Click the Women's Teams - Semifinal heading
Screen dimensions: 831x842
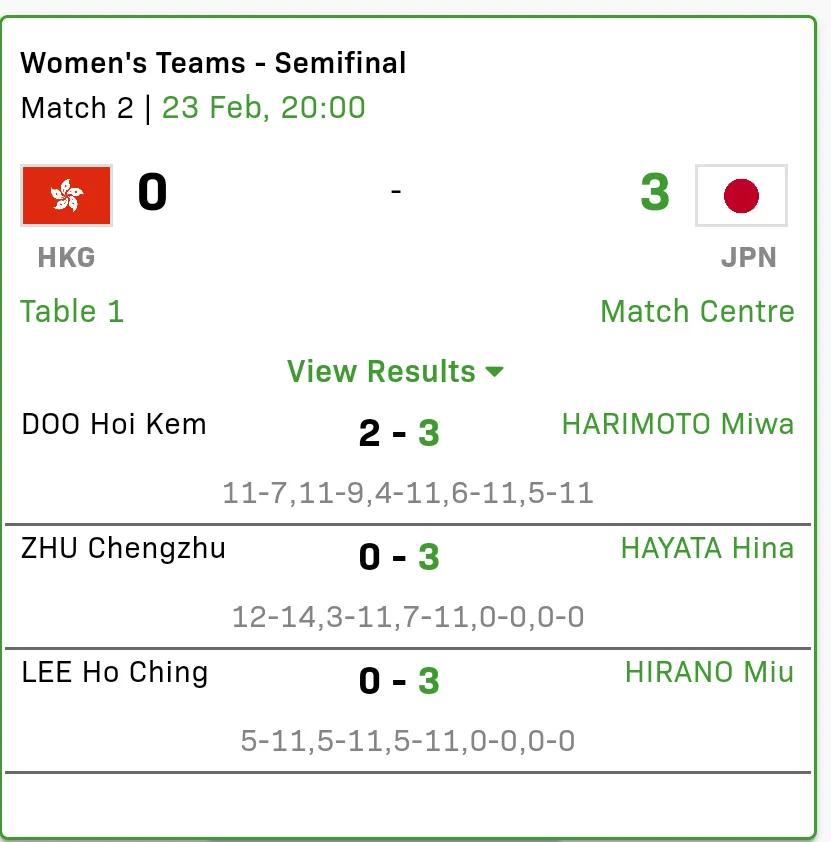pos(213,63)
